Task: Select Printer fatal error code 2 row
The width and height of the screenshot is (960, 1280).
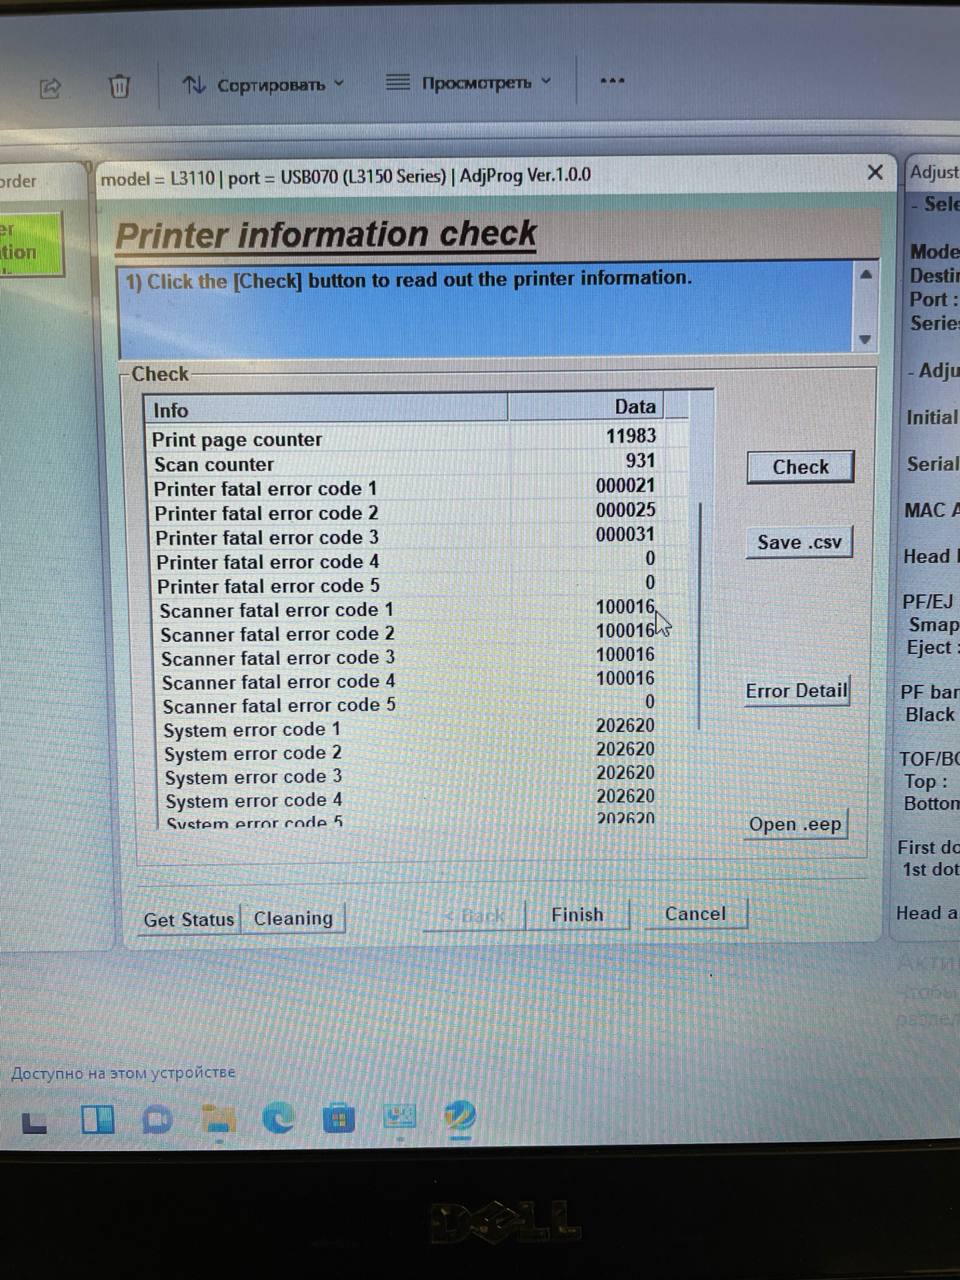Action: (419, 511)
